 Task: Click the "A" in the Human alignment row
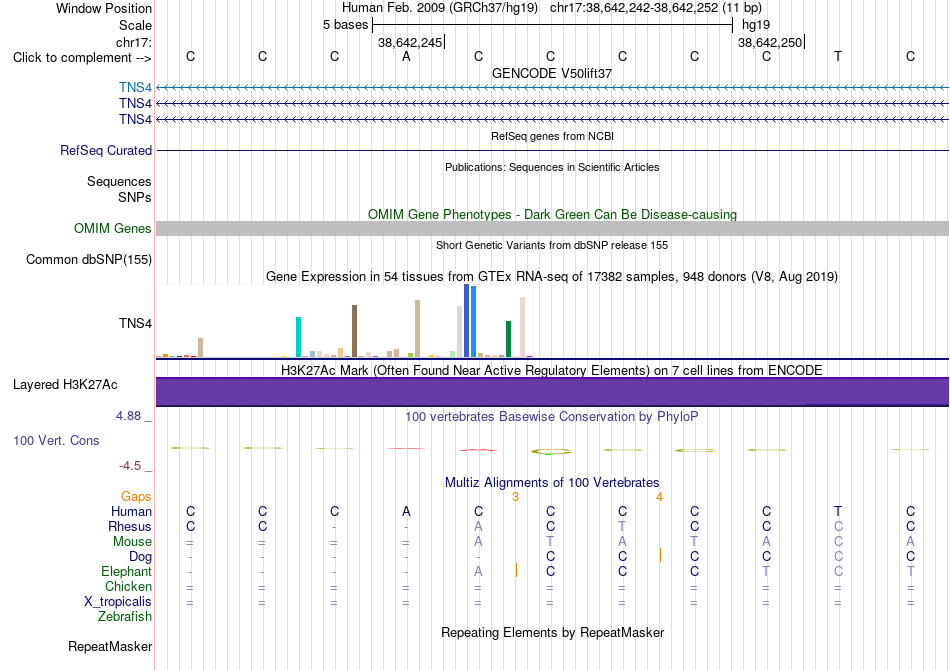406,512
